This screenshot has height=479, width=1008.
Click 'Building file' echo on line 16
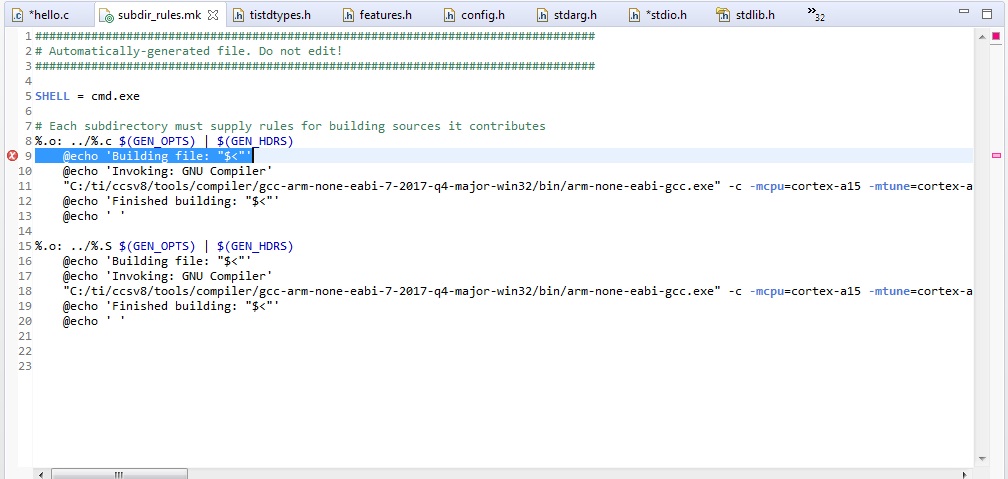tap(157, 261)
